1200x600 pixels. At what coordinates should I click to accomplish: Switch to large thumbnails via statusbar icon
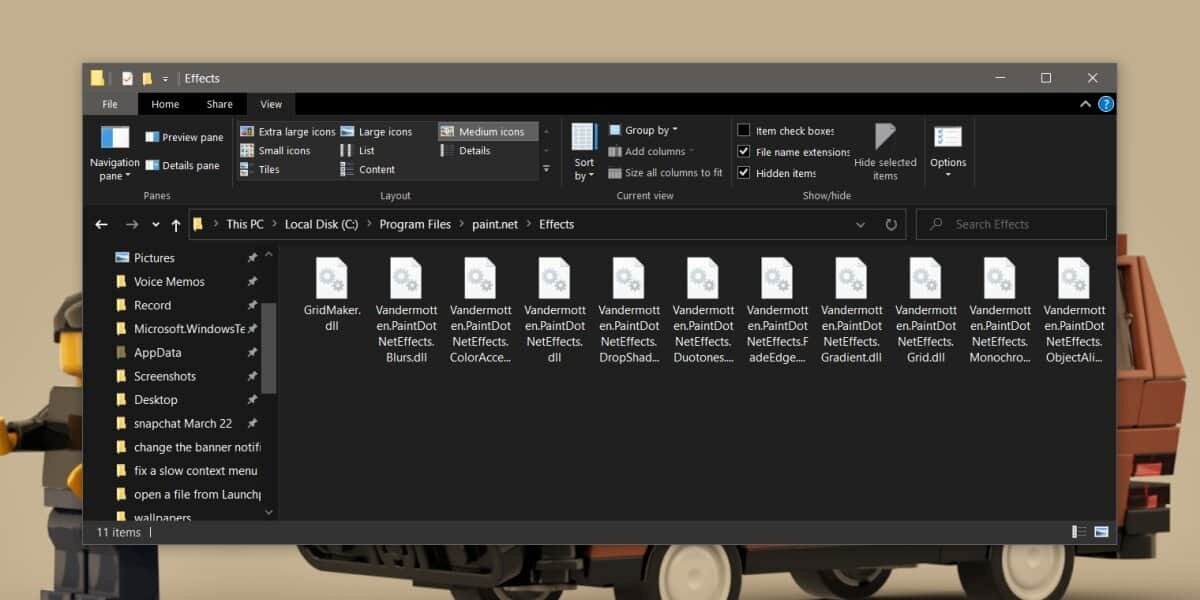1100,532
